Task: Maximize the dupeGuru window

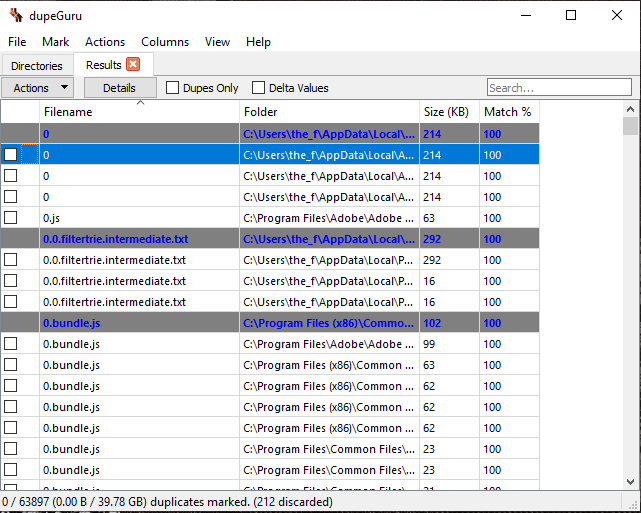Action: point(571,16)
